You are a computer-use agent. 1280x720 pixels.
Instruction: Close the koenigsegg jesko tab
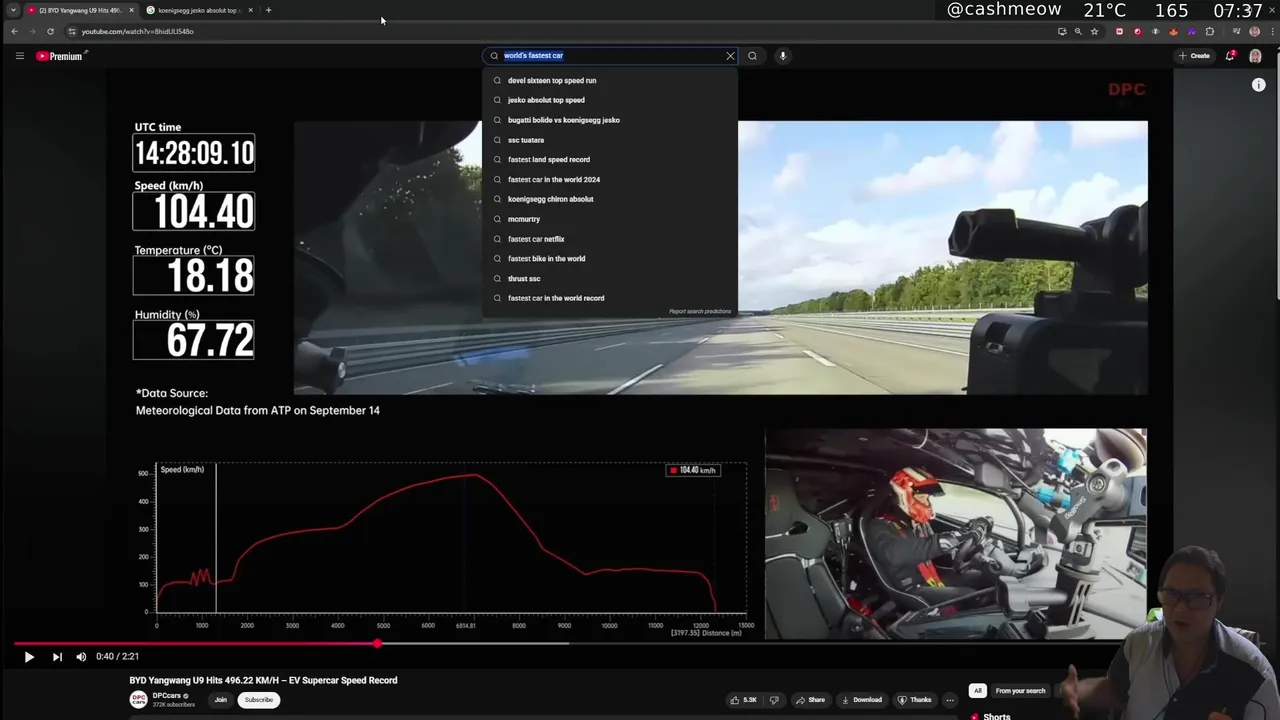click(250, 10)
